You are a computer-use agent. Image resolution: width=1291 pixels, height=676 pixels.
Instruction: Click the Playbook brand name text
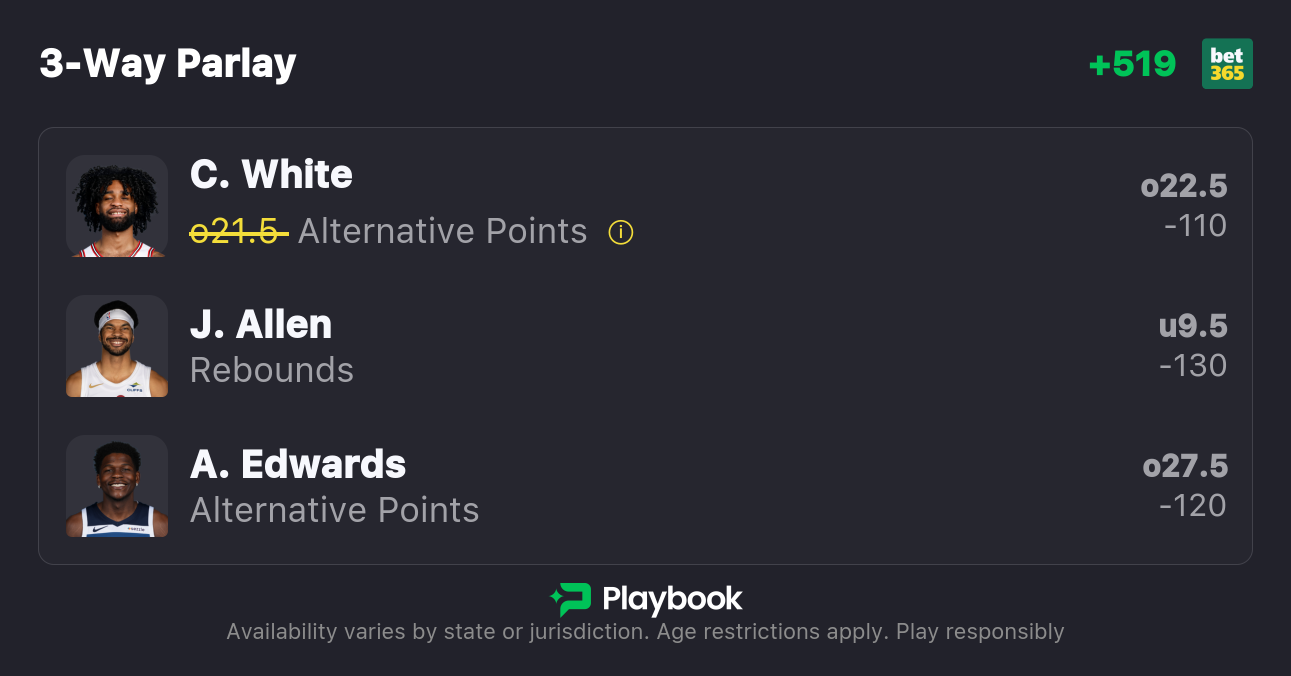coord(672,600)
